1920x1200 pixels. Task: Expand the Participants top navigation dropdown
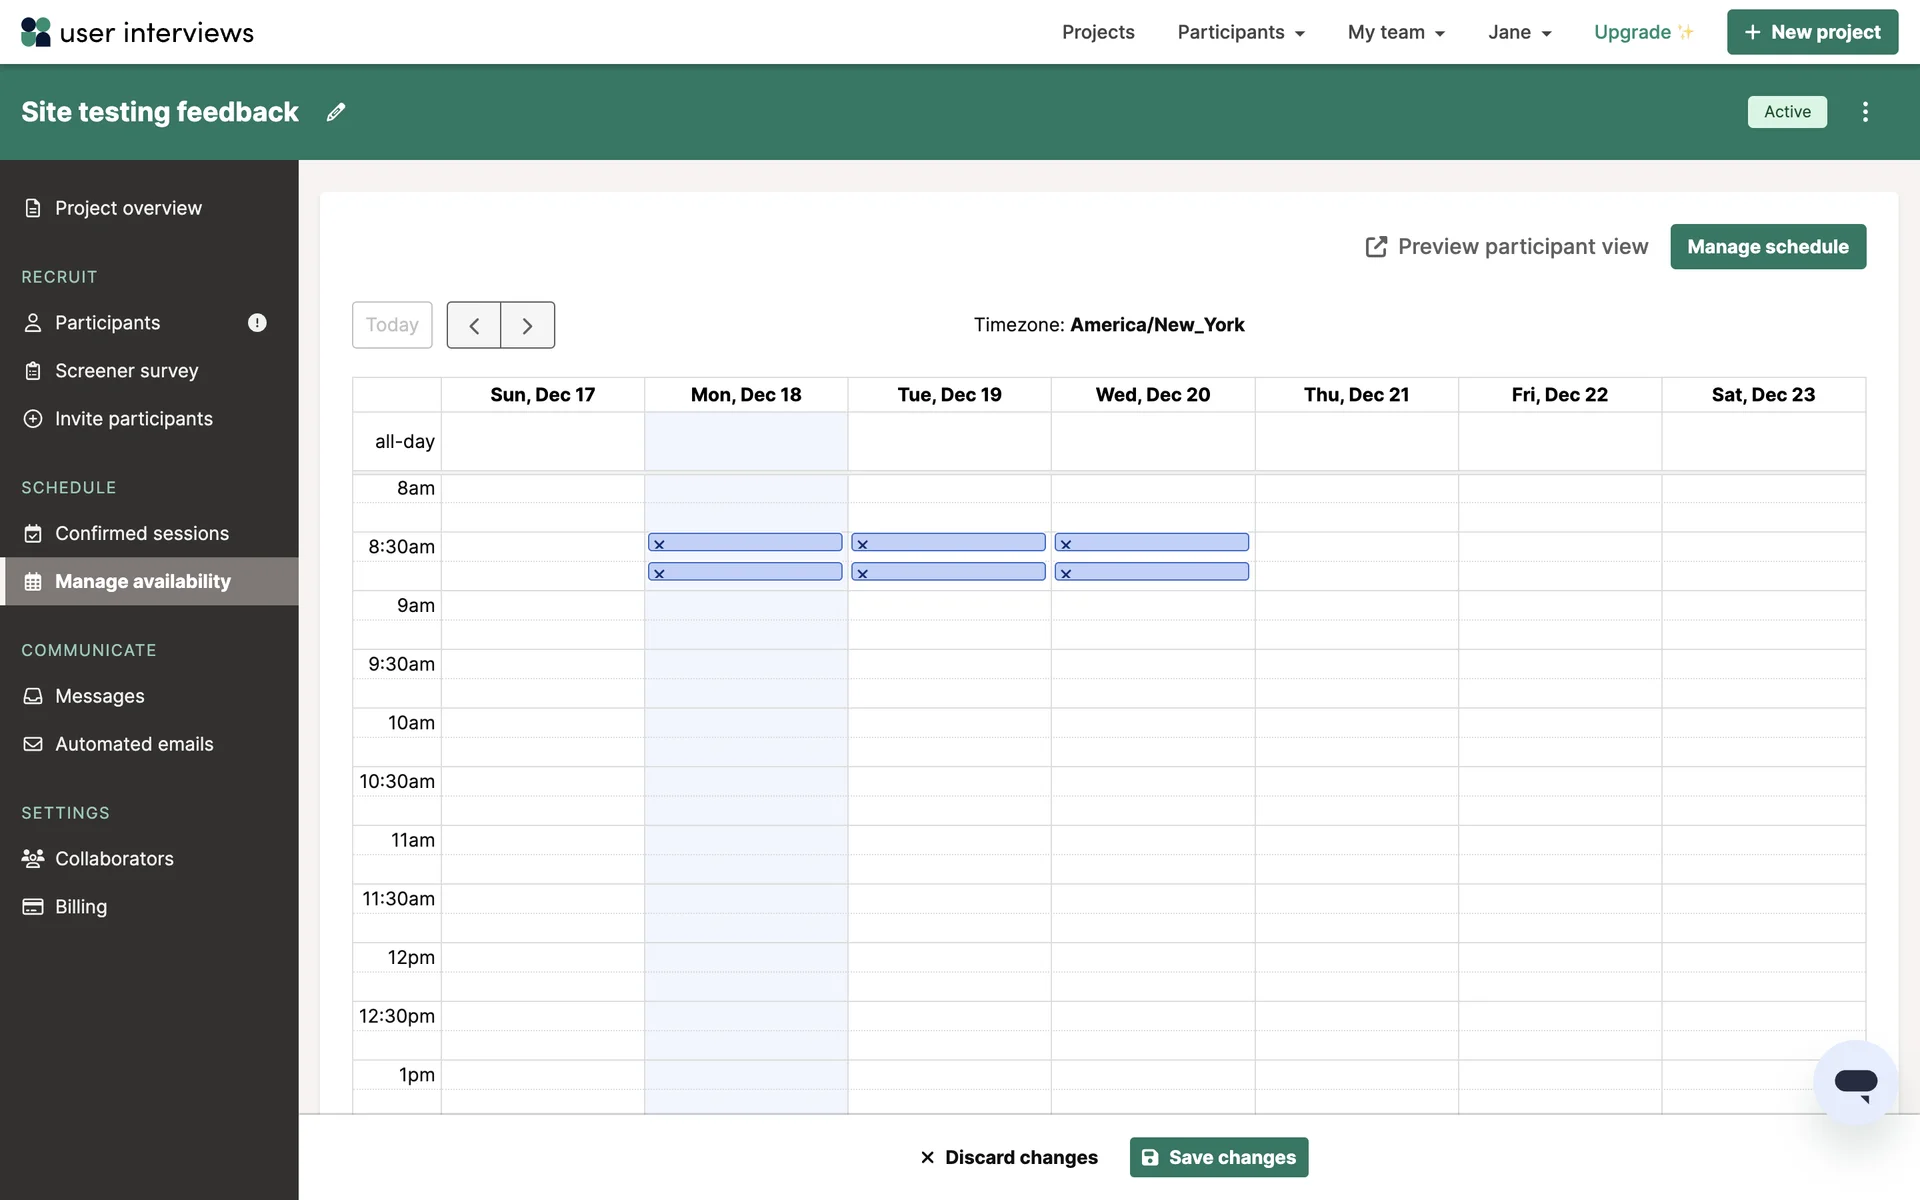coord(1241,32)
